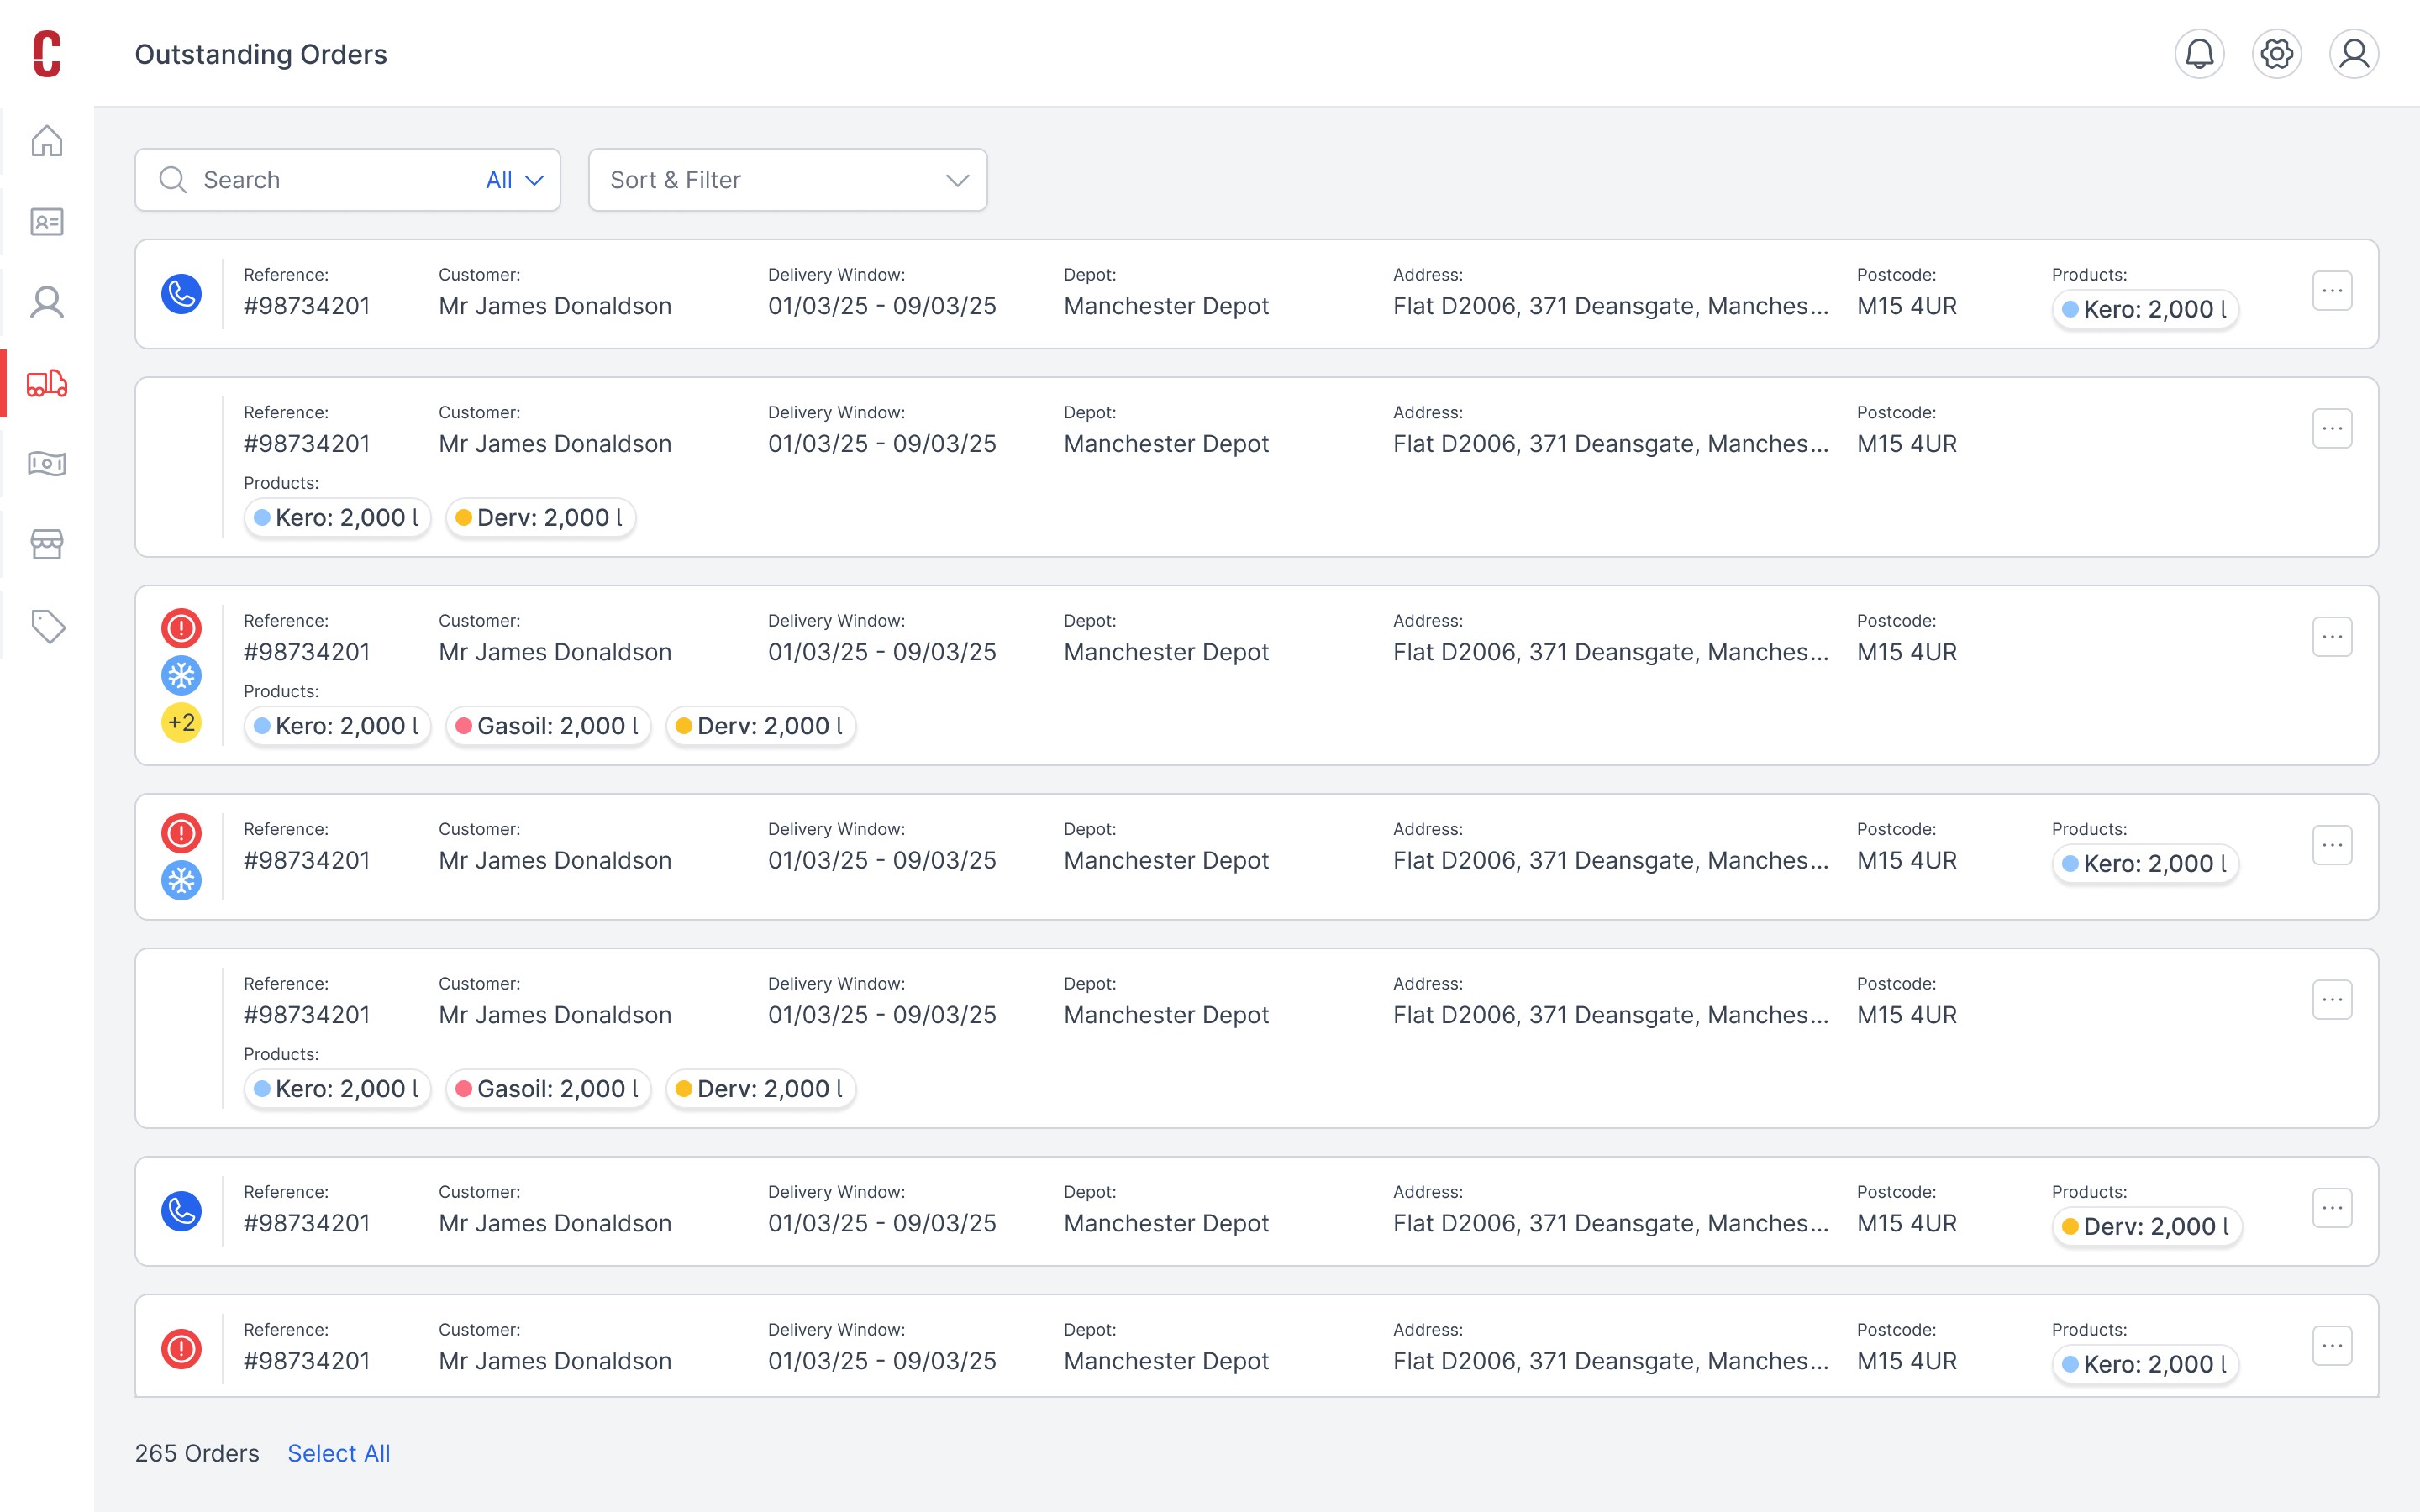
Task: Open more options on Kero and Derv order
Action: click(x=2332, y=429)
